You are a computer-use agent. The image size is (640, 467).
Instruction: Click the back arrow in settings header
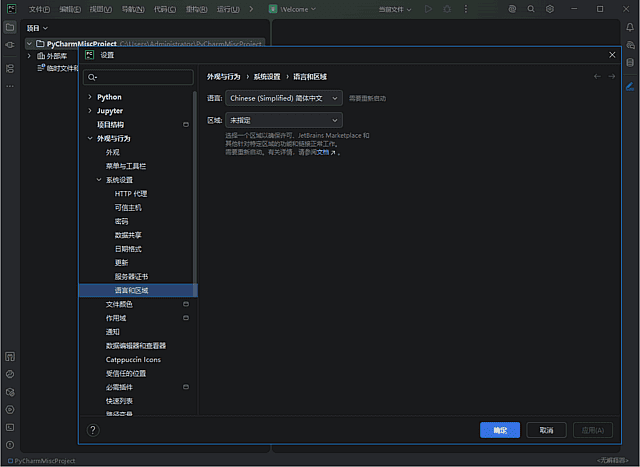coord(597,76)
